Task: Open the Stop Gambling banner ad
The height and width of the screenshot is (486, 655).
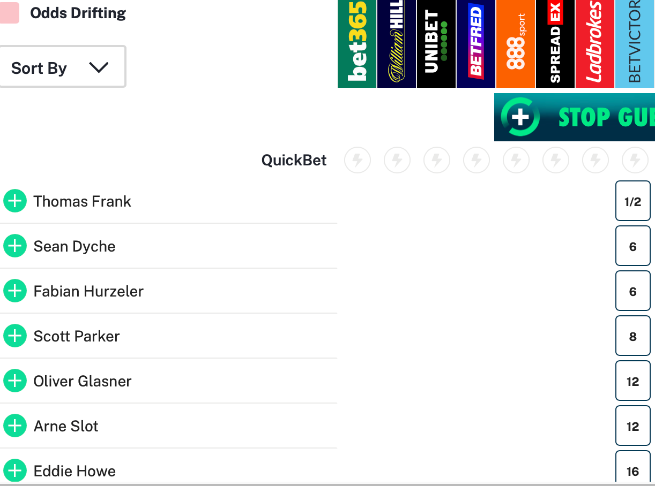Action: (574, 117)
